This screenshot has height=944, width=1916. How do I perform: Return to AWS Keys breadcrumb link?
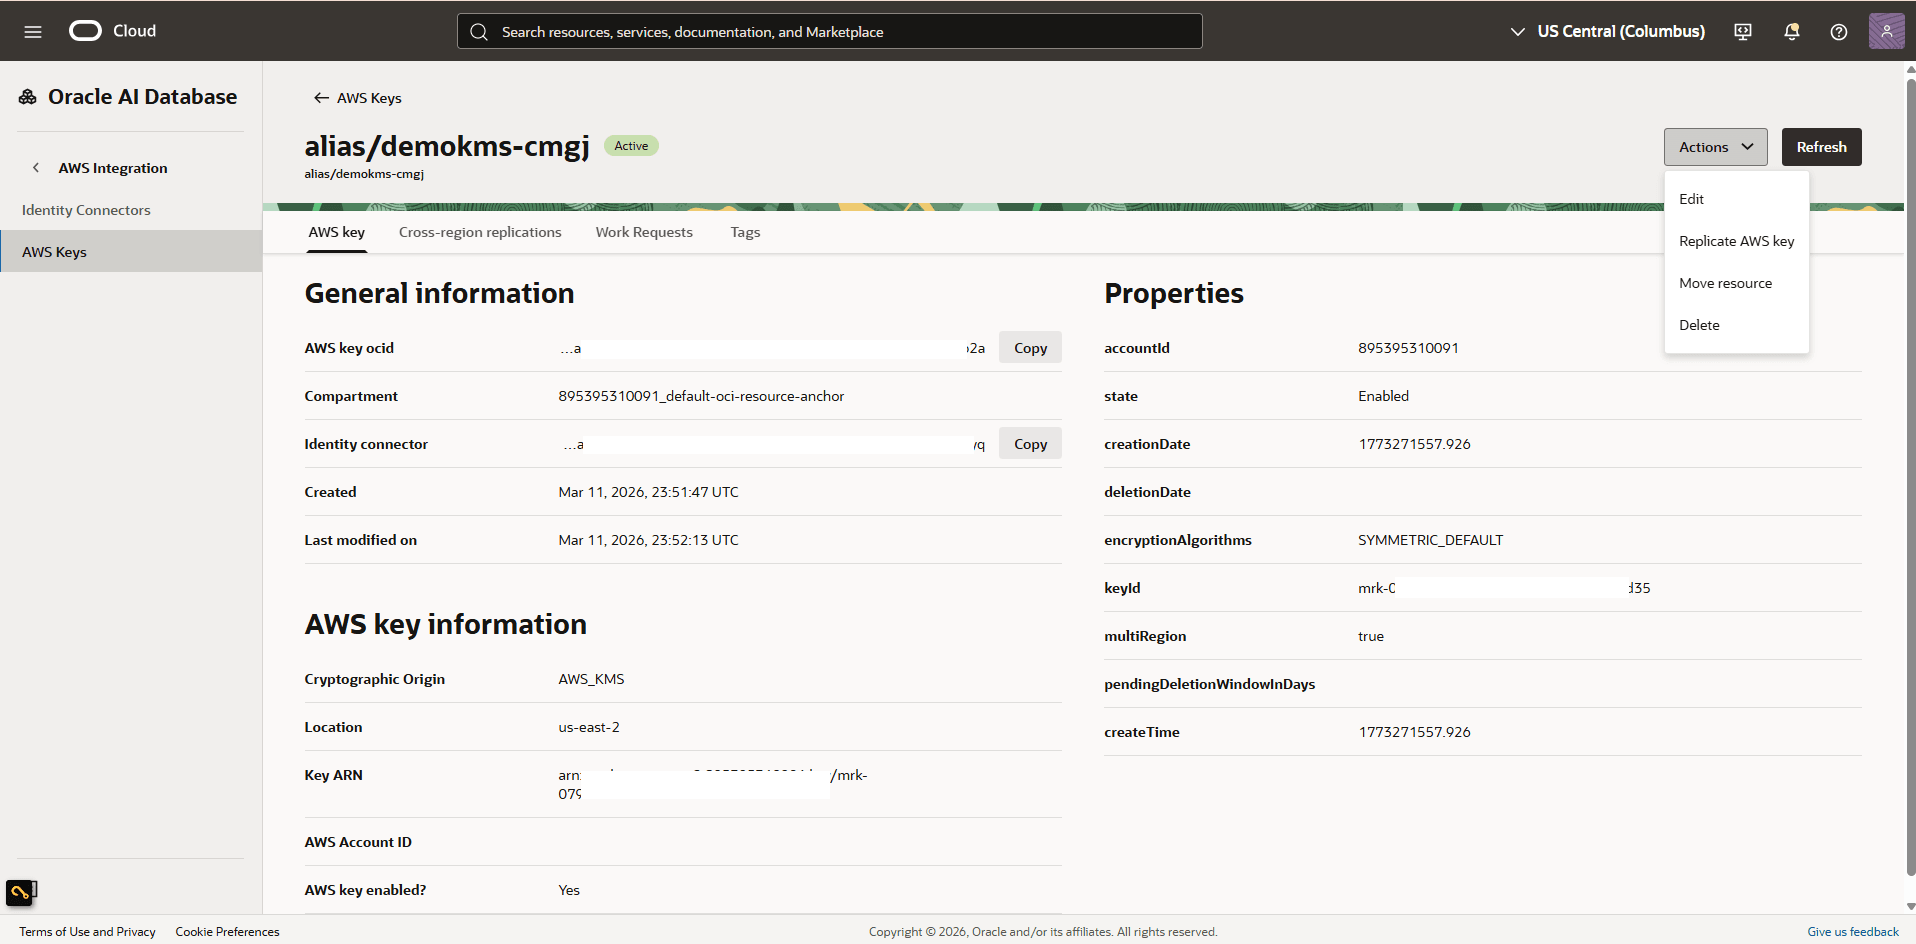pyautogui.click(x=369, y=98)
